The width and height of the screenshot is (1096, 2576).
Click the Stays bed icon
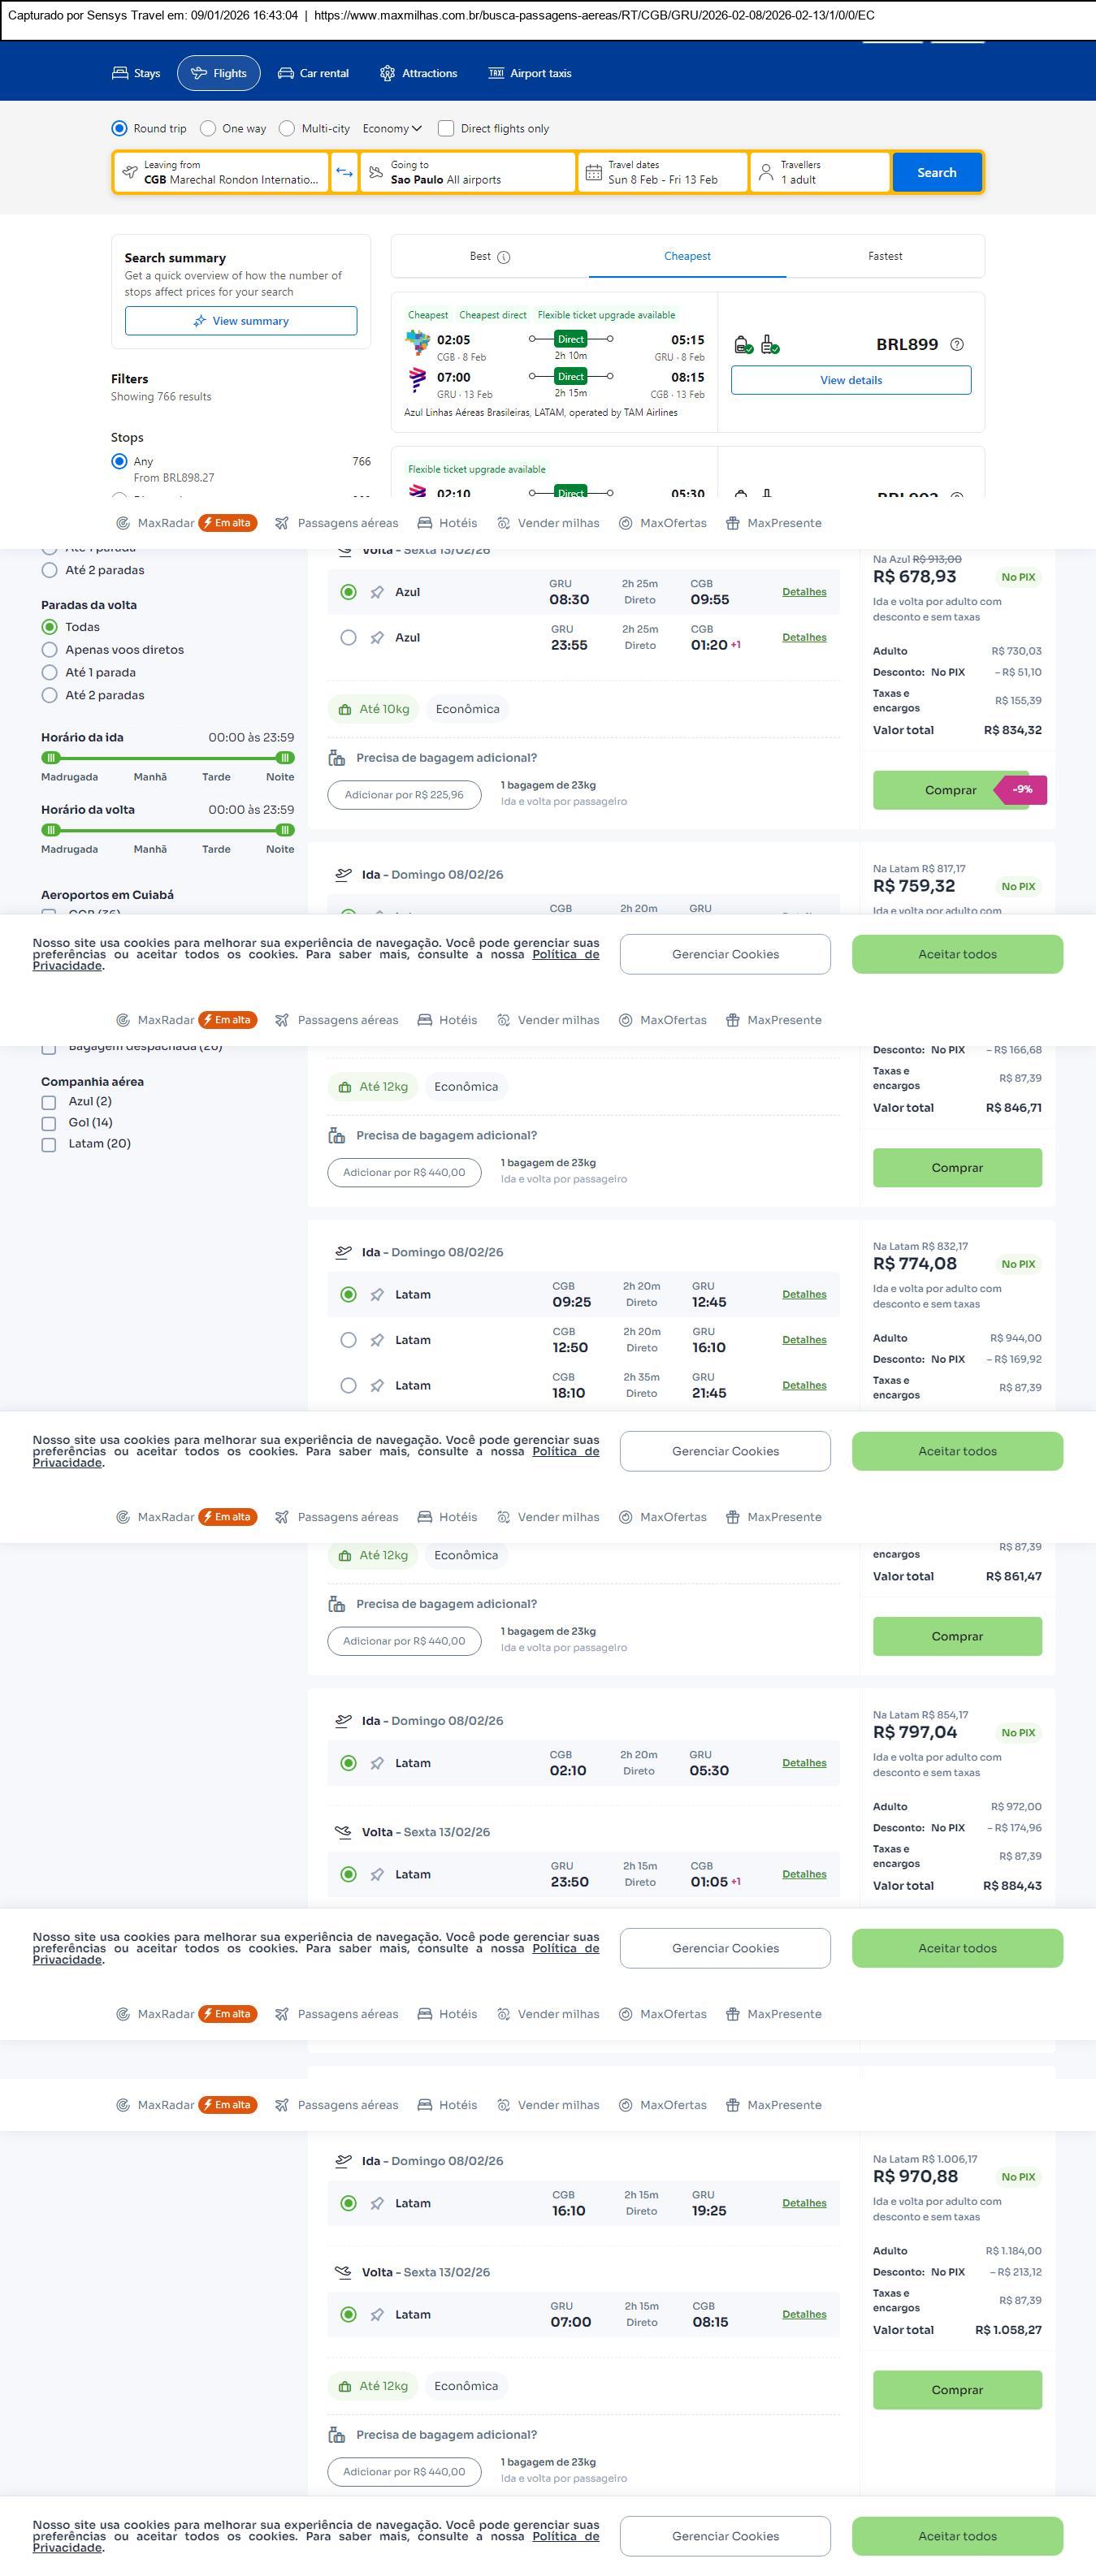(x=120, y=73)
